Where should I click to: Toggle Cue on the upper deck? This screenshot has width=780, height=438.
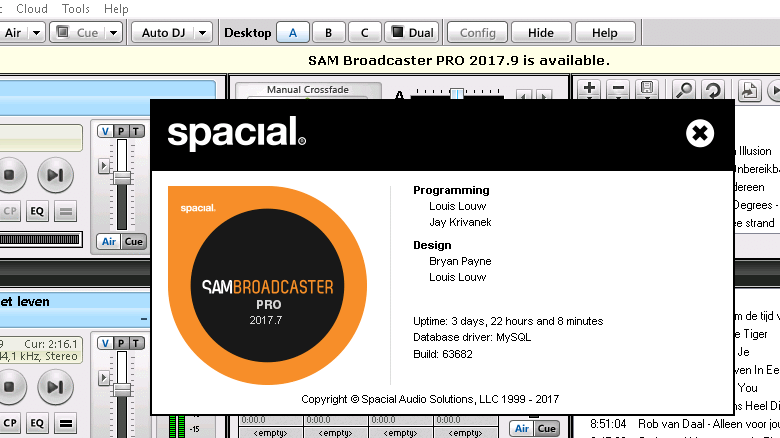coord(133,241)
